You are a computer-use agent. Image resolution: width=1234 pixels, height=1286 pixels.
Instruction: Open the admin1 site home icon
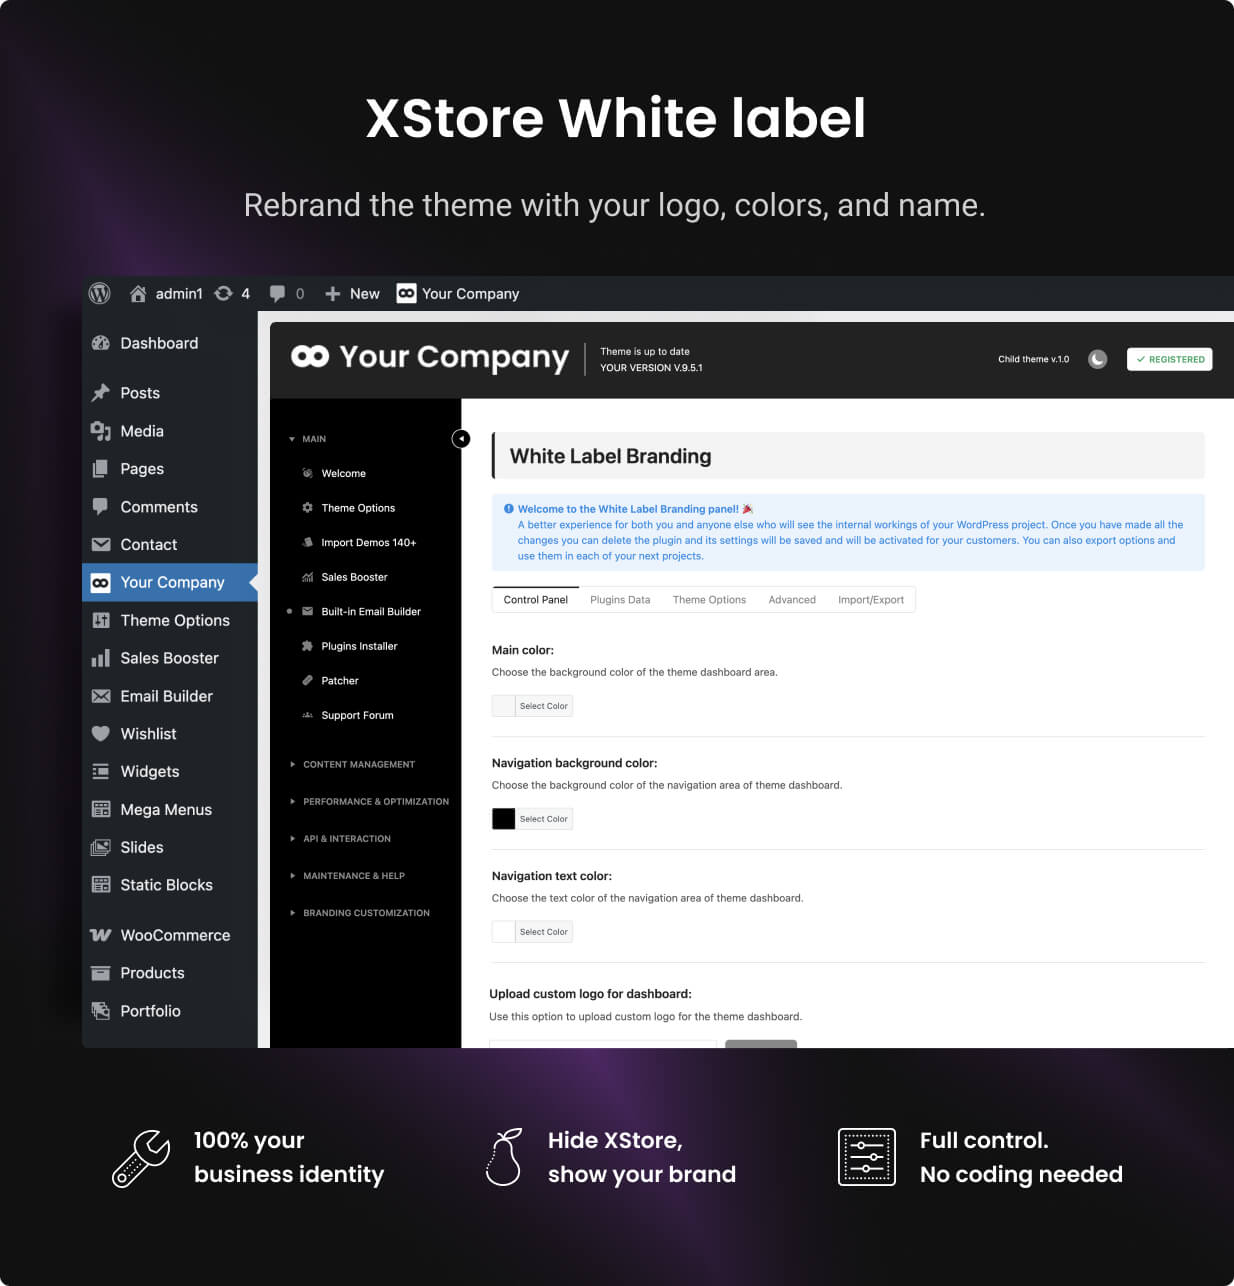(x=138, y=293)
